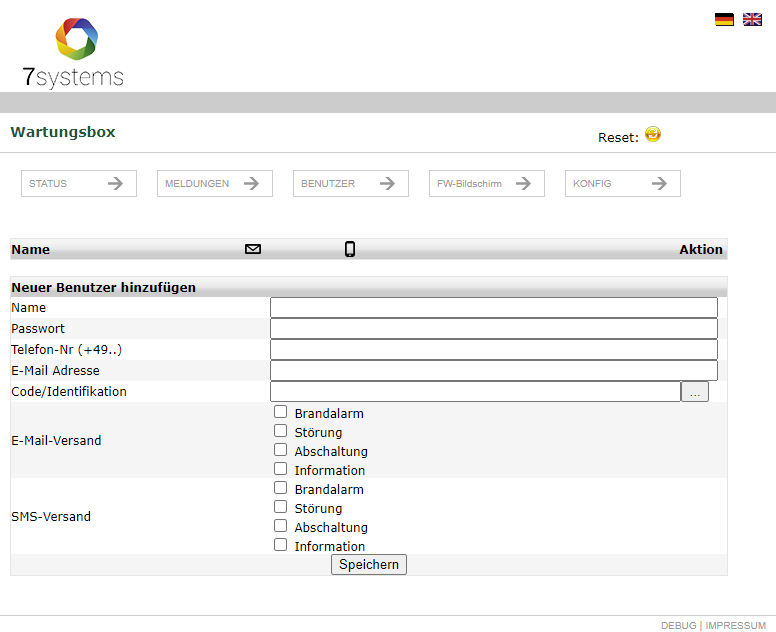776x632 pixels.
Task: Enable Abschaltung under SMS-Versand
Action: [281, 526]
